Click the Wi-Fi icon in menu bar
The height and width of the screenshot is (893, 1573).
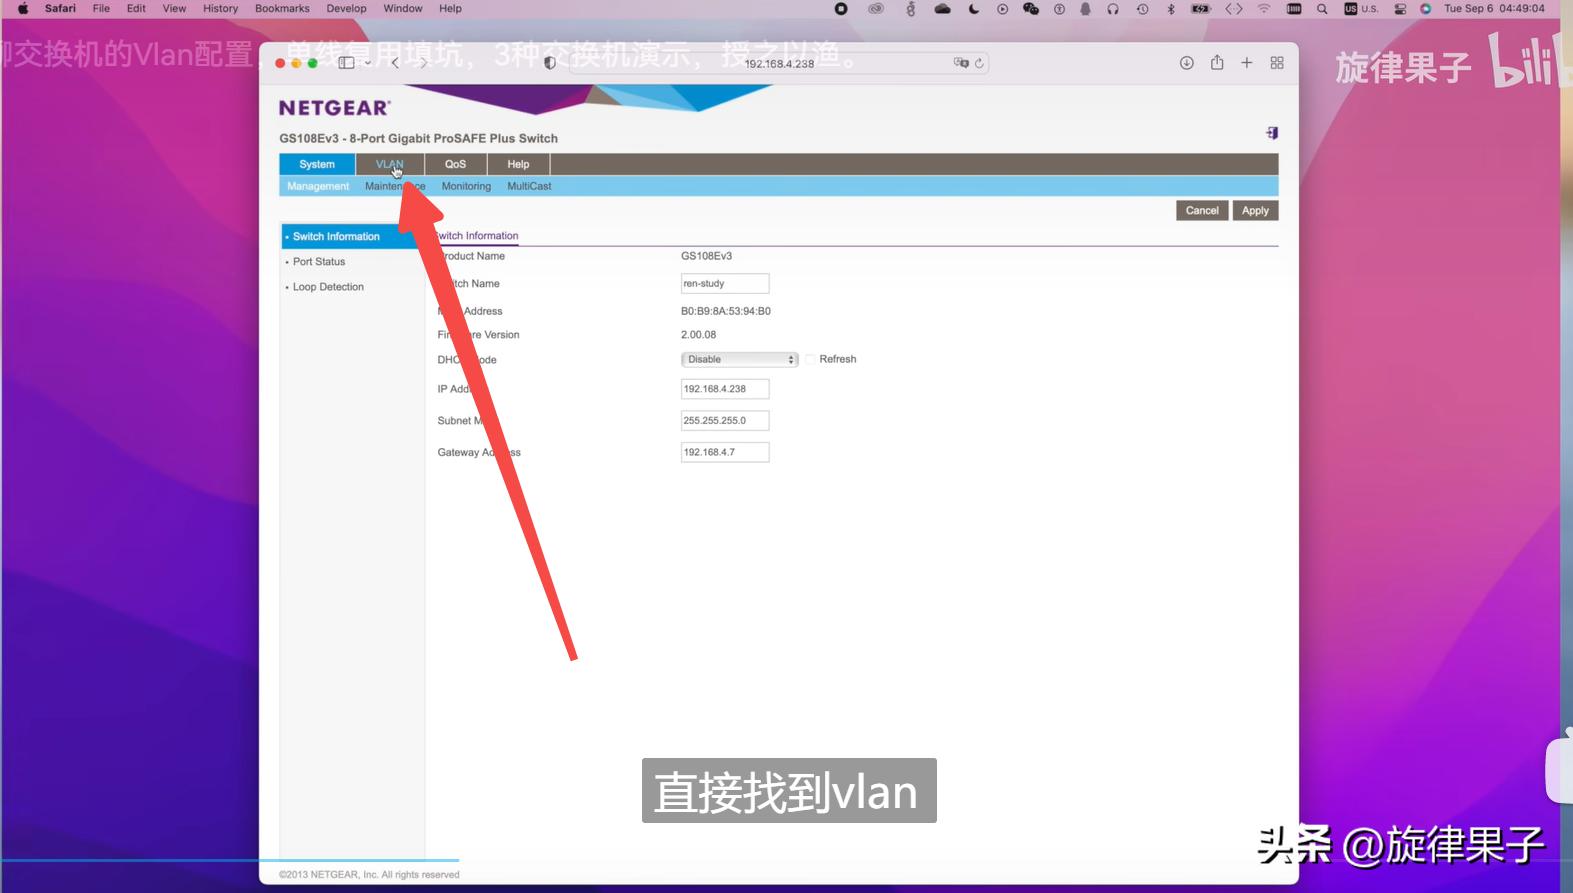pos(1264,8)
